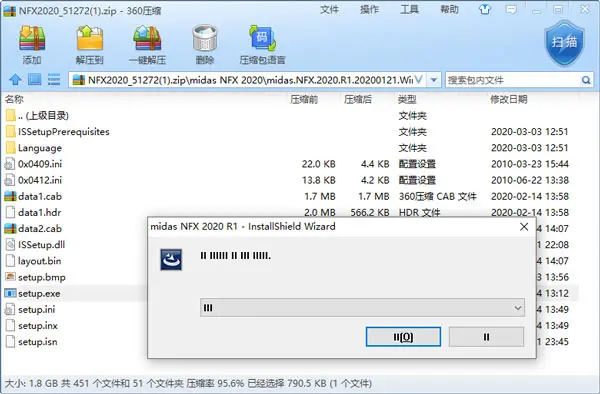Open the 操作 menu
The image size is (600, 394).
[369, 9]
